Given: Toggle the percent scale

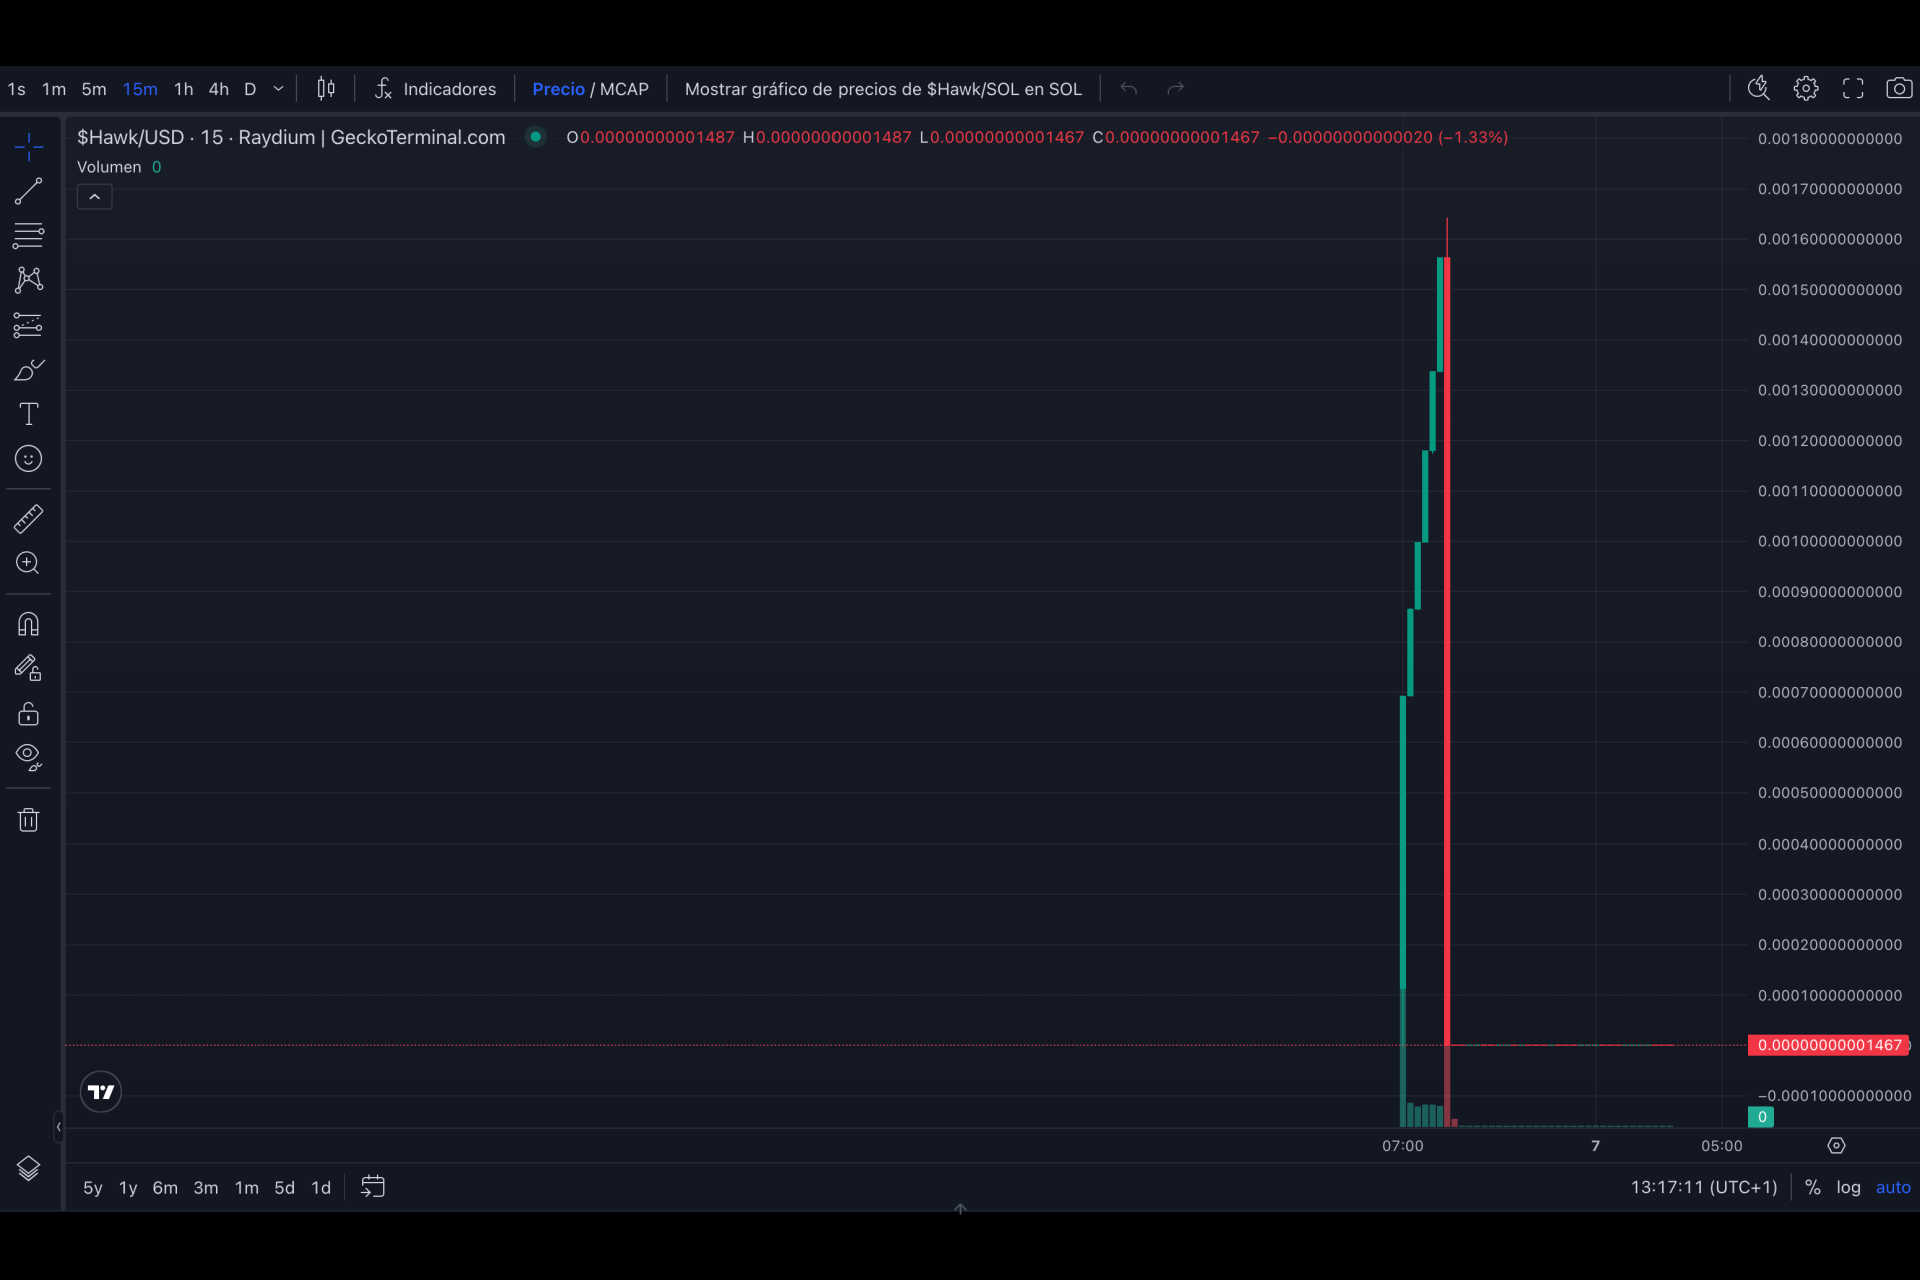Looking at the screenshot, I should 1812,1187.
